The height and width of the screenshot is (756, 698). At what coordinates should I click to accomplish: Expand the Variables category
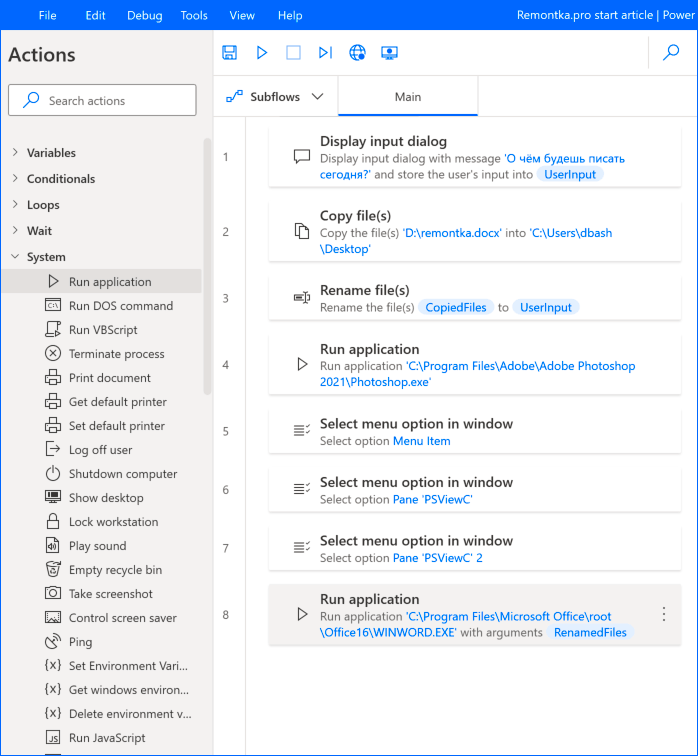coord(15,152)
